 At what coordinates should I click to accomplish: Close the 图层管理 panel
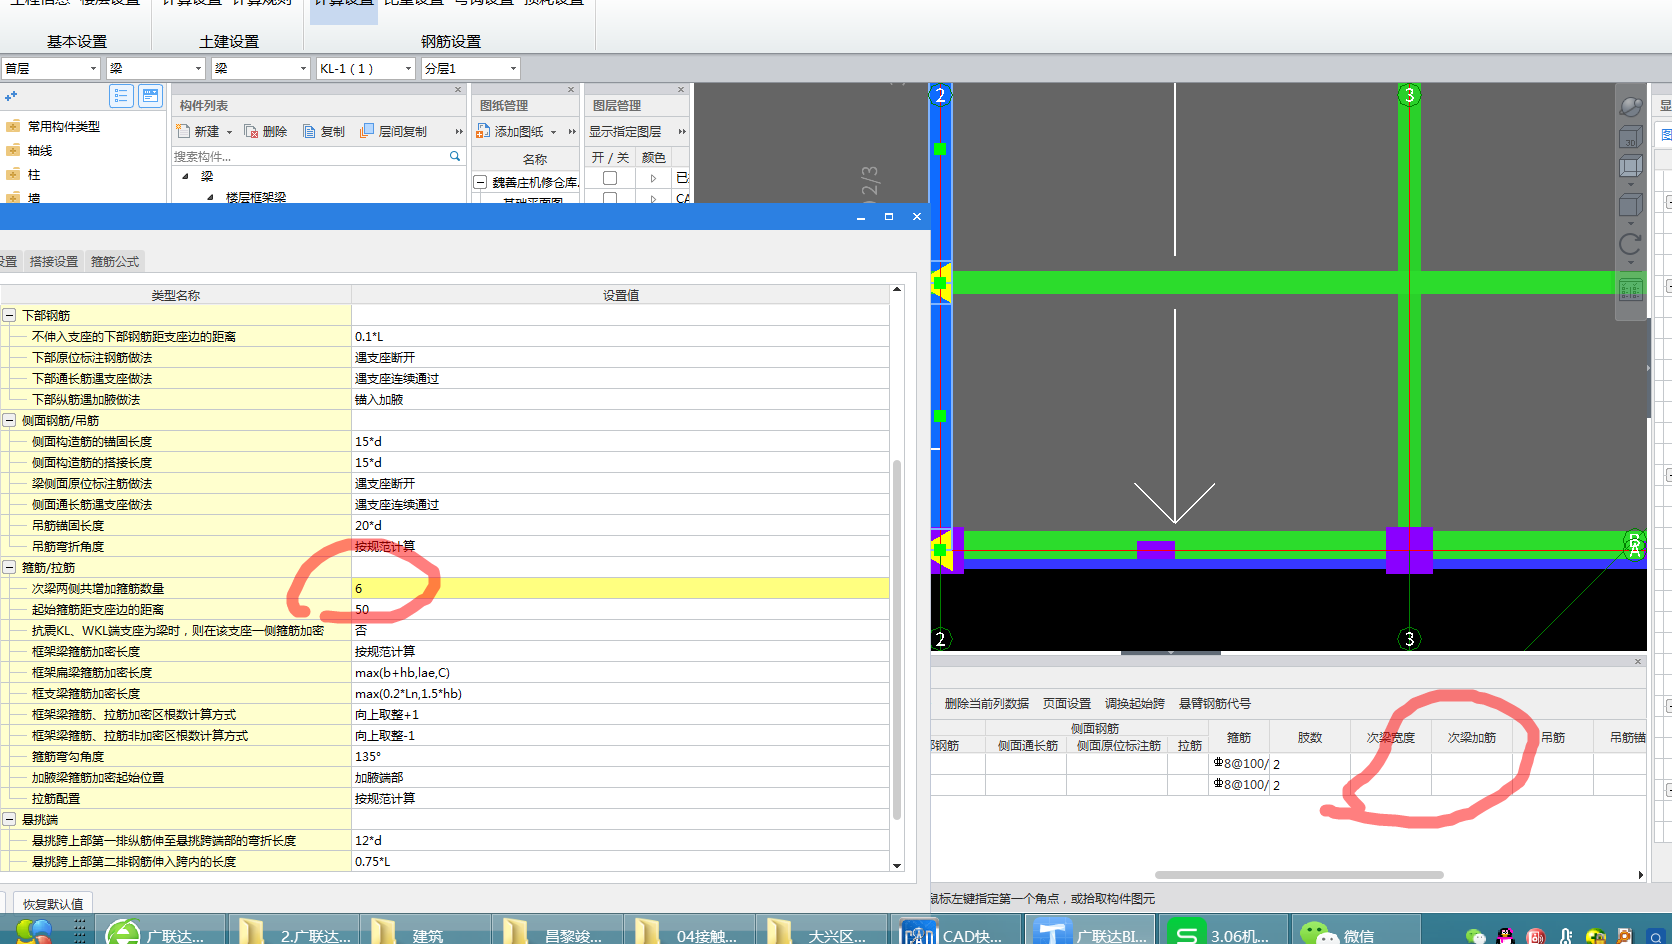click(680, 90)
